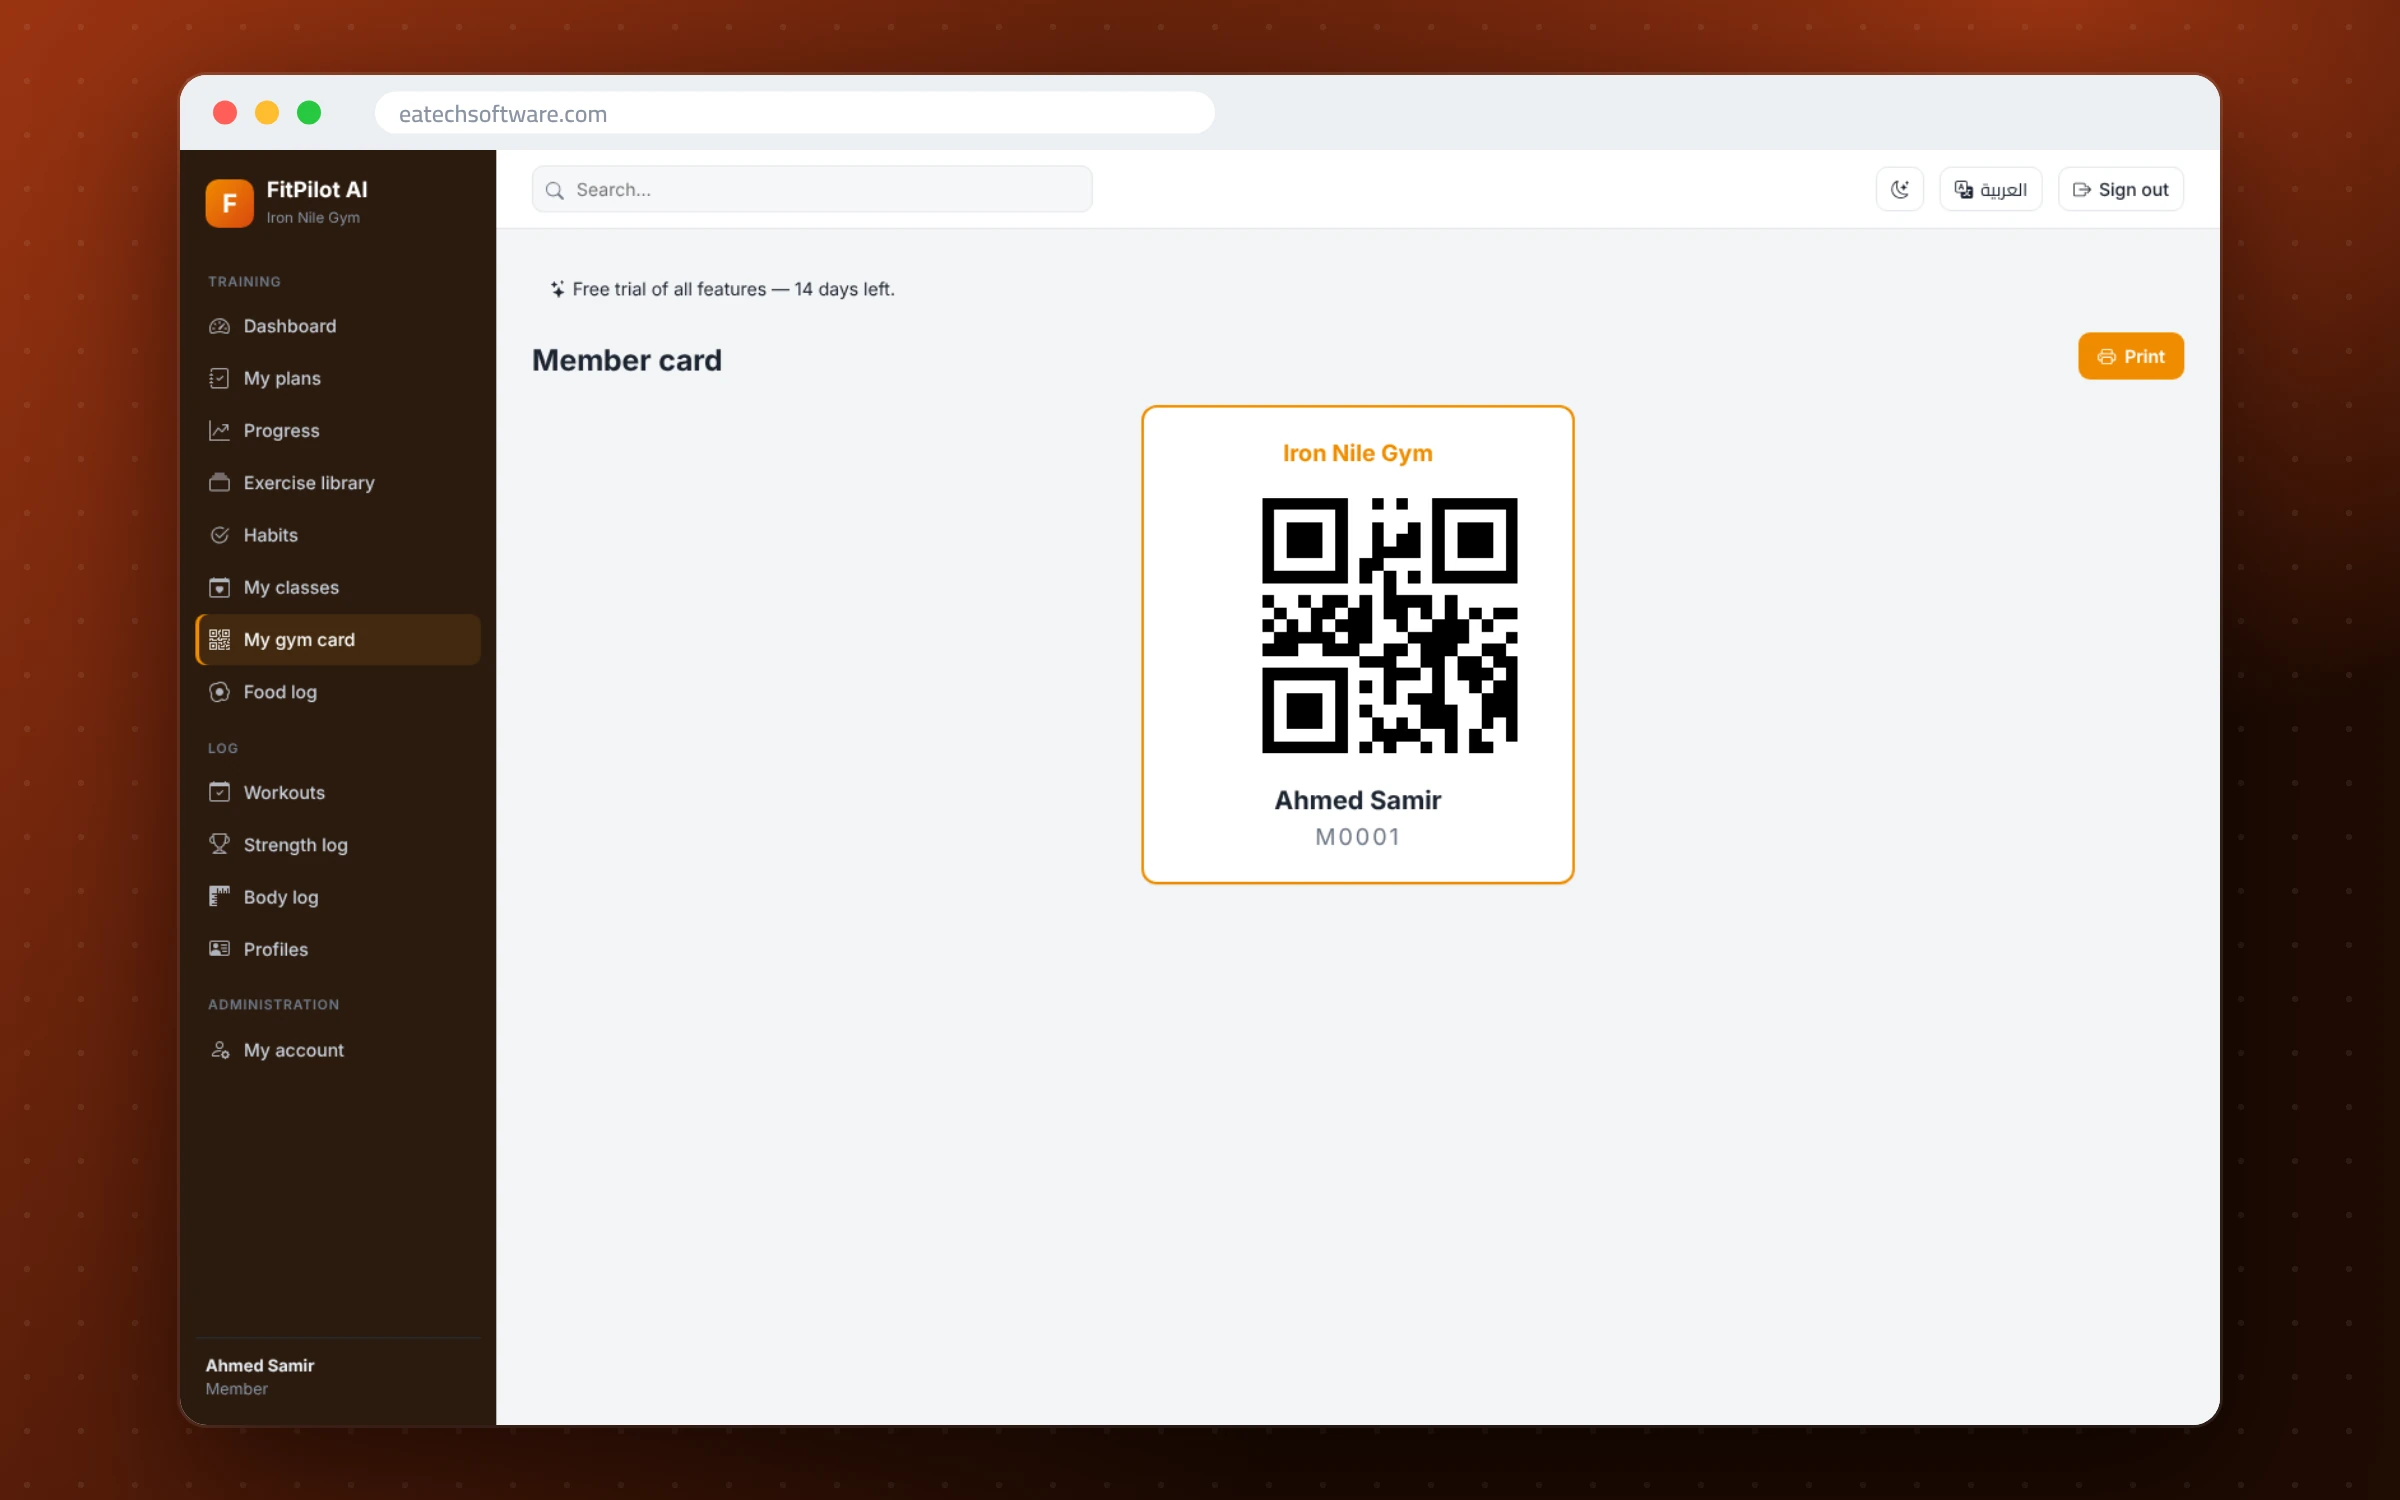Click Iron Nile Gym card heading
This screenshot has width=2400, height=1500.
(1357, 453)
